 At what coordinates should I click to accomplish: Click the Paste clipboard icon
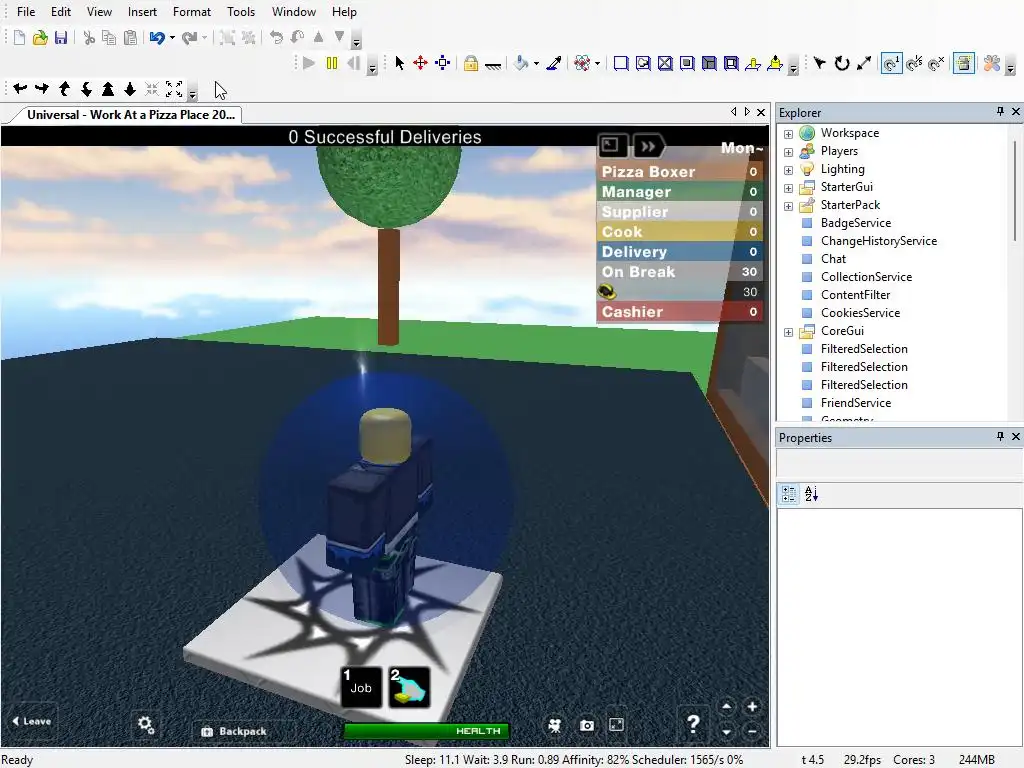(131, 38)
